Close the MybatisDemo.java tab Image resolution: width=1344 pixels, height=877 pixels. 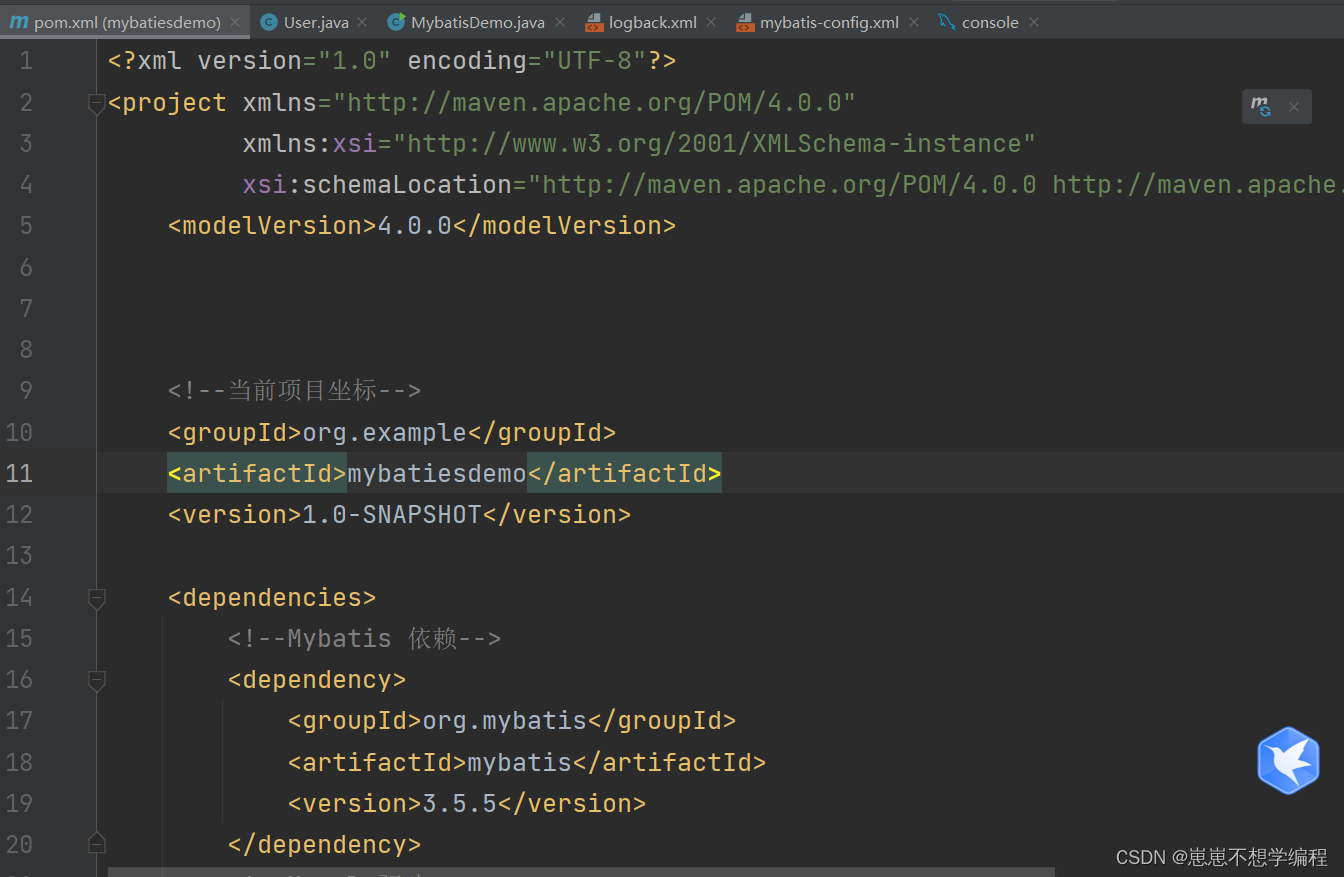[x=560, y=22]
